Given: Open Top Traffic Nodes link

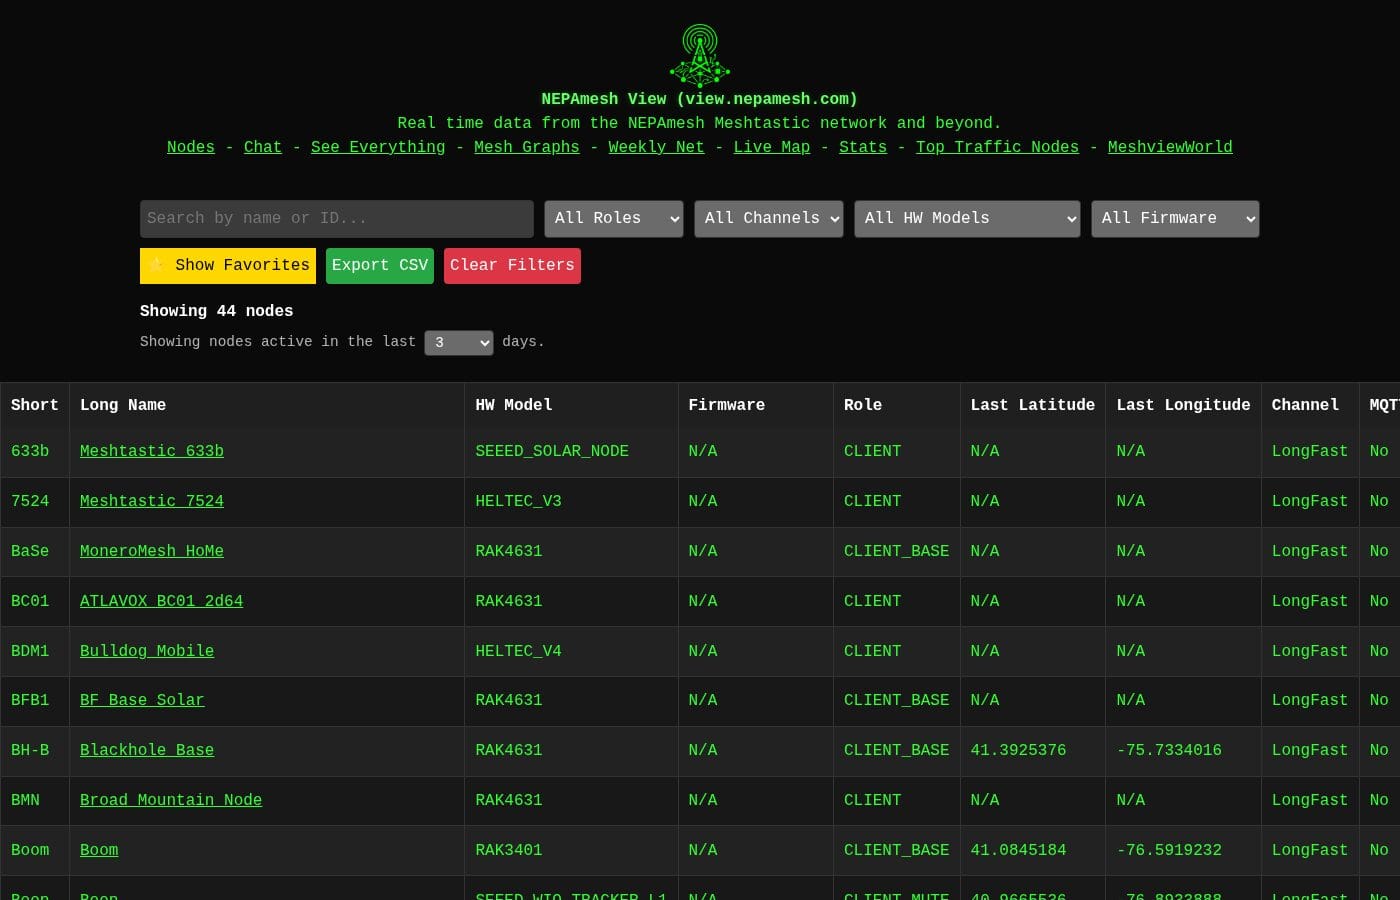Looking at the screenshot, I should point(998,147).
